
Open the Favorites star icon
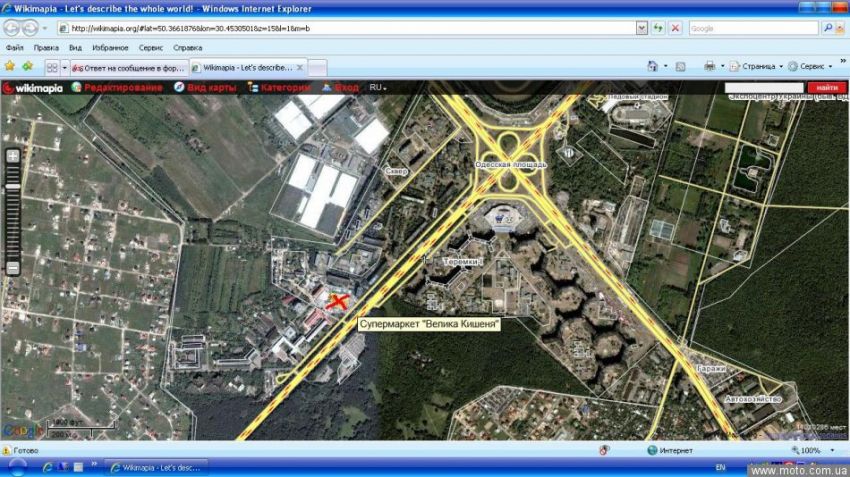pos(10,66)
